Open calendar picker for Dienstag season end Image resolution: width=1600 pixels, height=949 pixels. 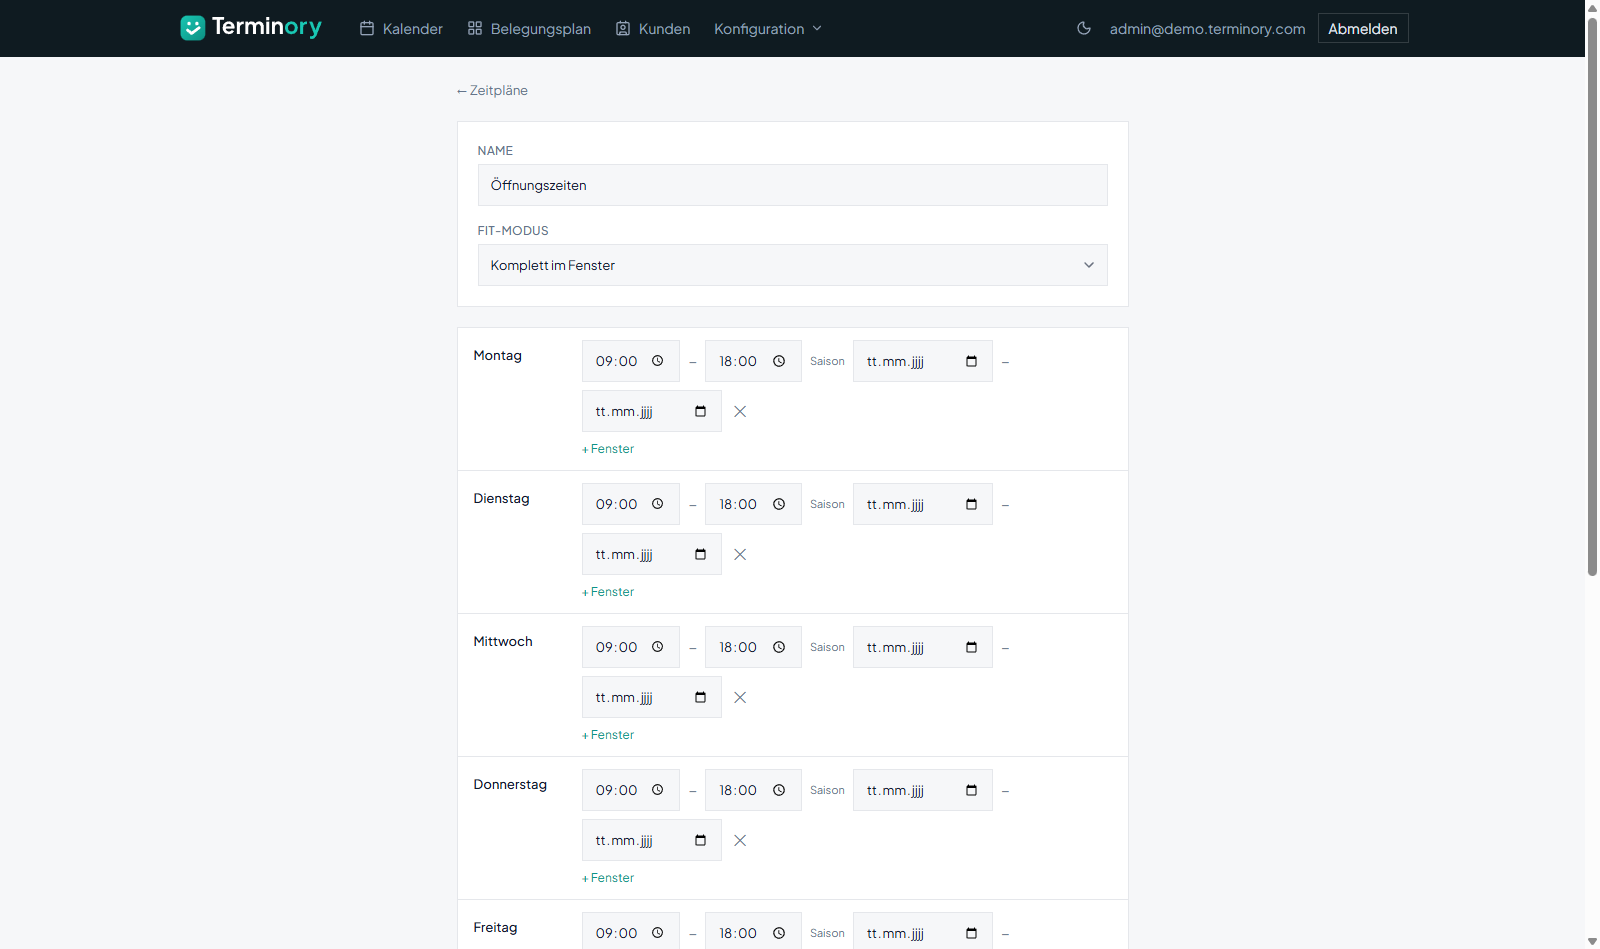click(x=700, y=554)
